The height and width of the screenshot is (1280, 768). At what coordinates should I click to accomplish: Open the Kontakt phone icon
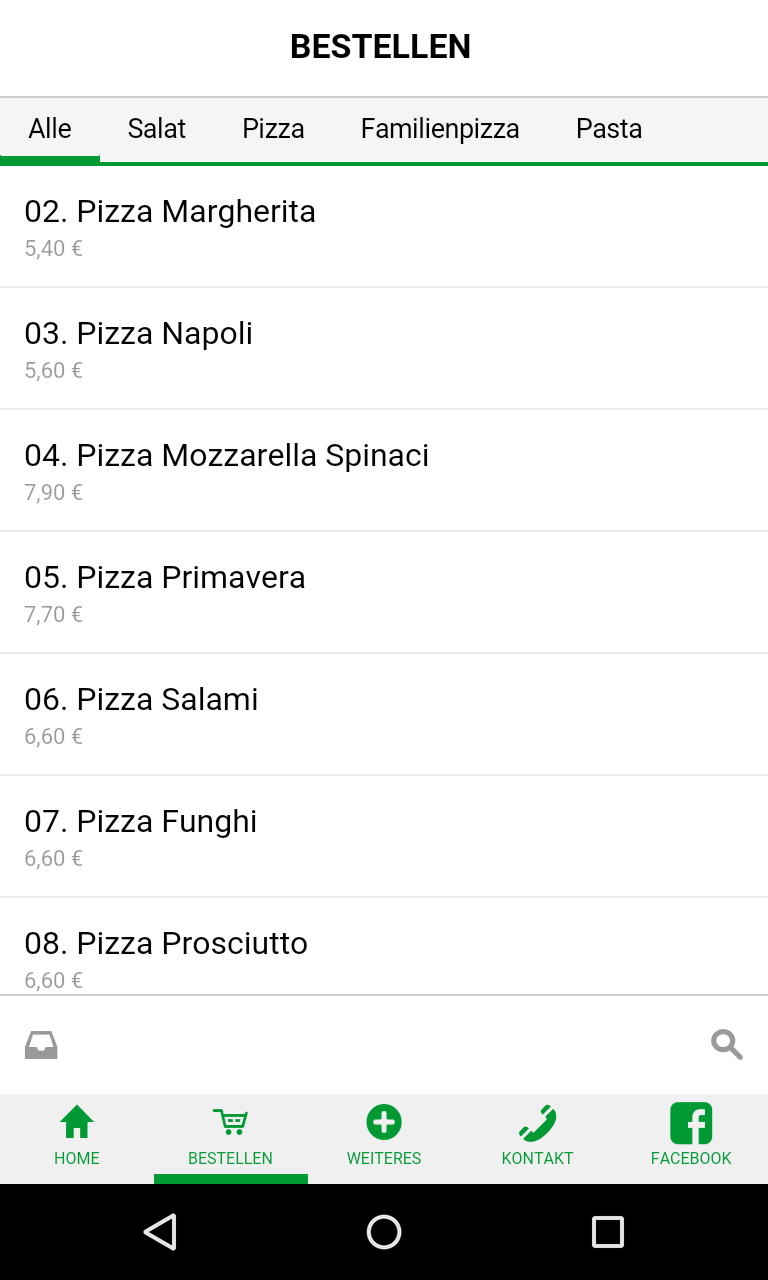[x=537, y=1123]
